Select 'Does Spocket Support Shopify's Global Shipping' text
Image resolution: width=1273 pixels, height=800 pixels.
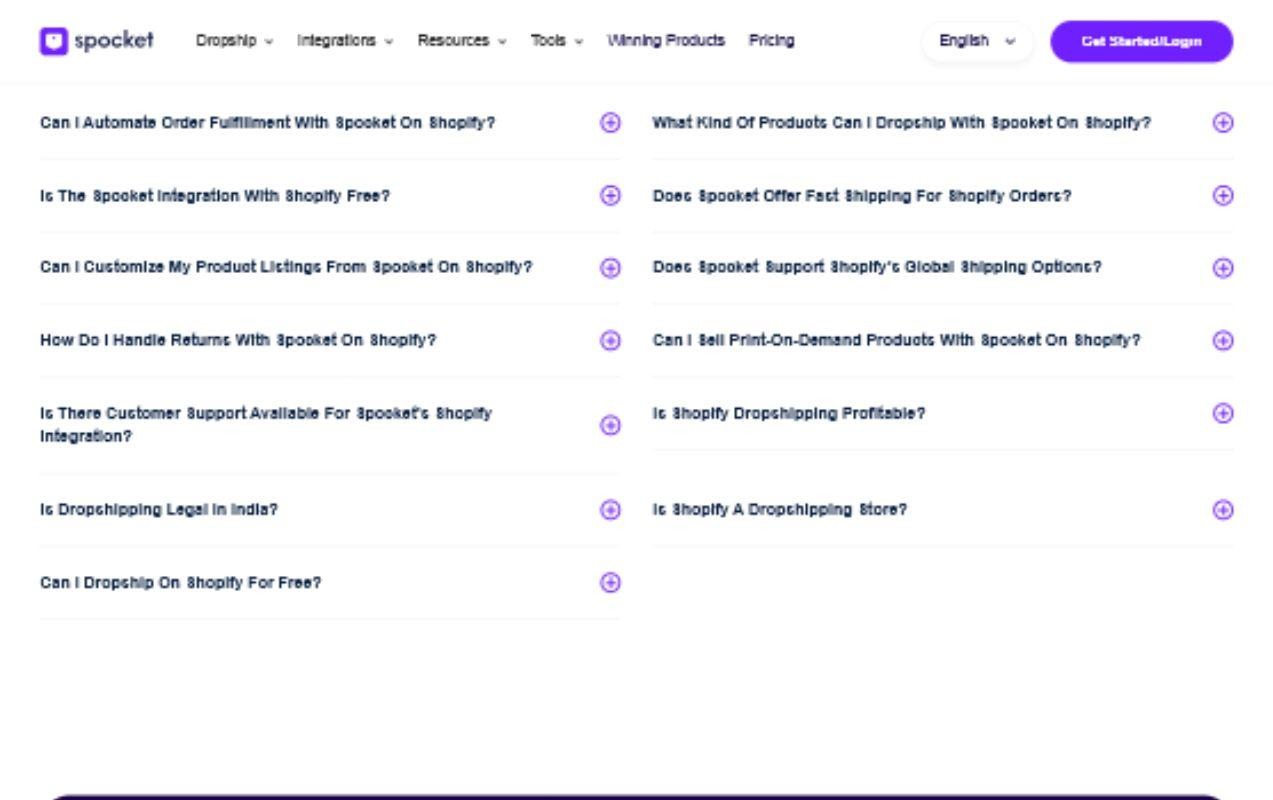877,268
